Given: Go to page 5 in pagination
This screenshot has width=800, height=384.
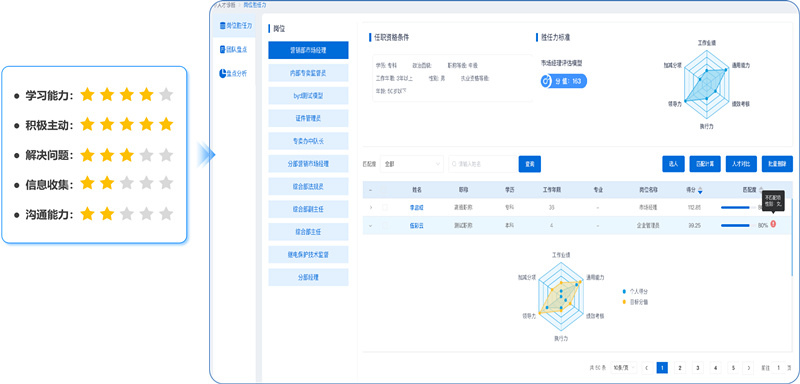Looking at the screenshot, I should click(733, 368).
